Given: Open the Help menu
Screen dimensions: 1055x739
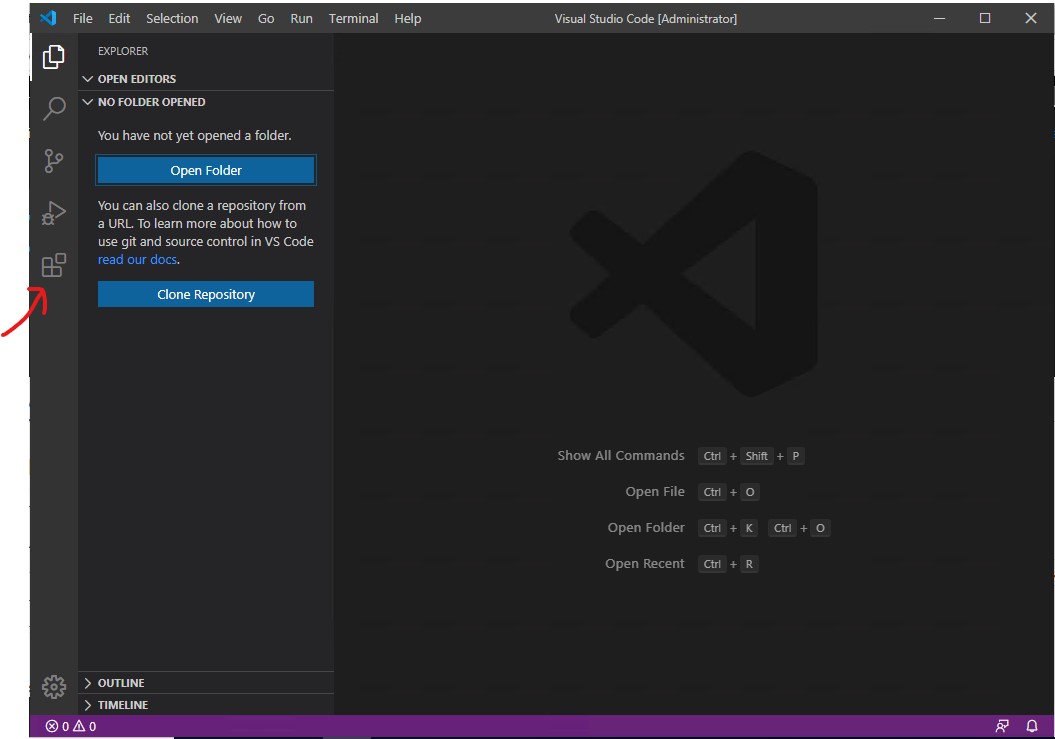Looking at the screenshot, I should tap(408, 19).
